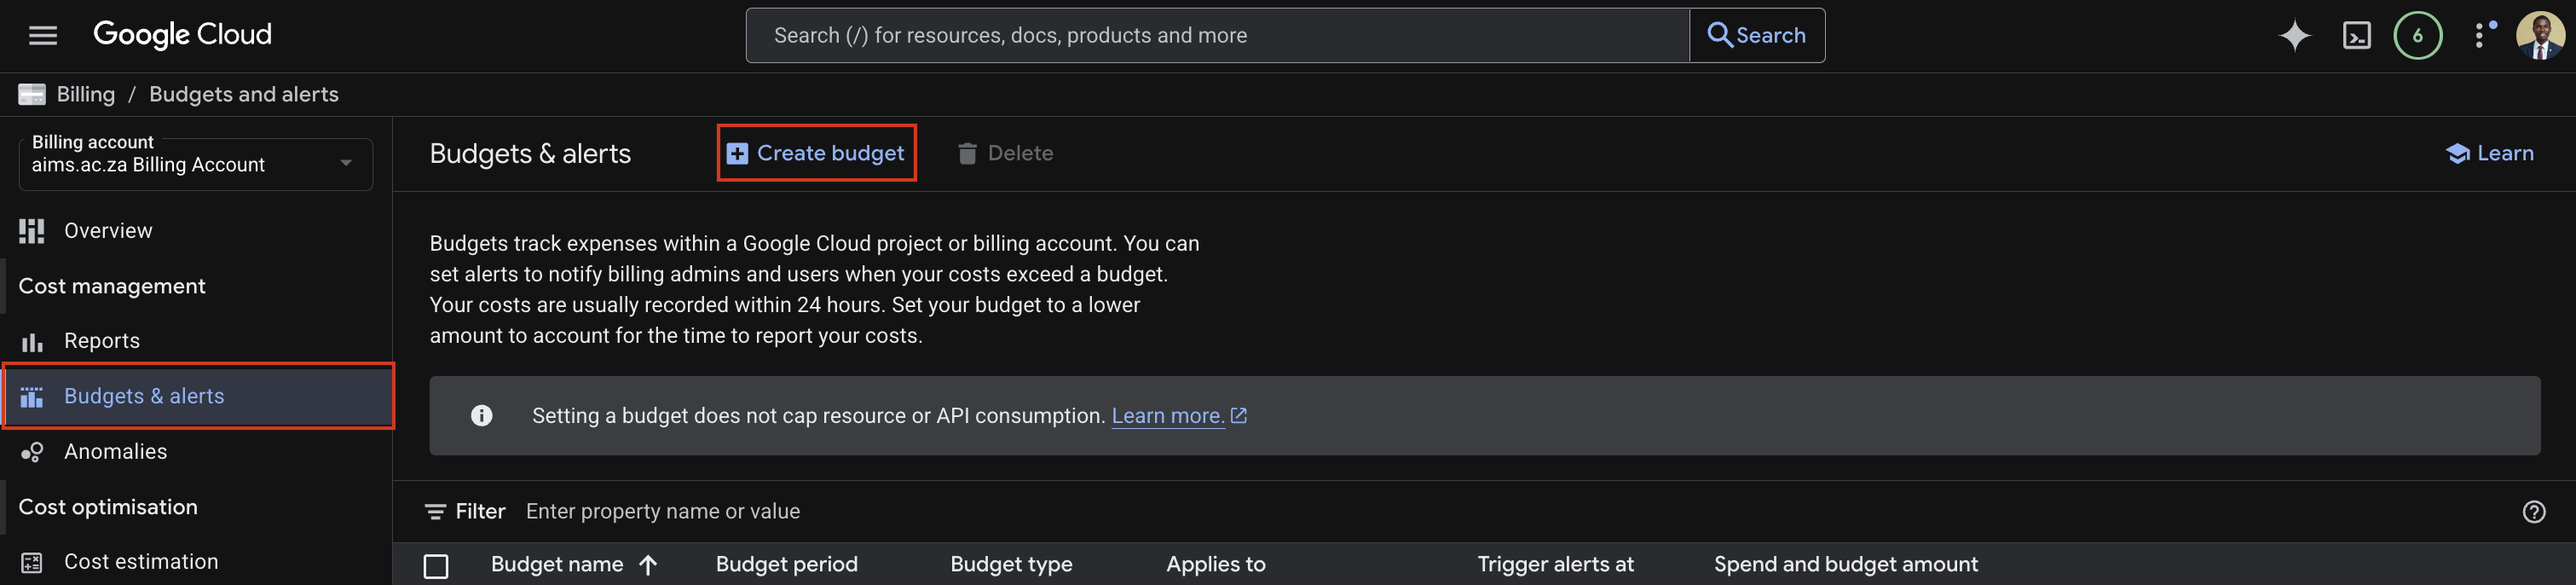The image size is (2576, 585).
Task: Select Budgets & alerts in sidebar
Action: tap(198, 397)
